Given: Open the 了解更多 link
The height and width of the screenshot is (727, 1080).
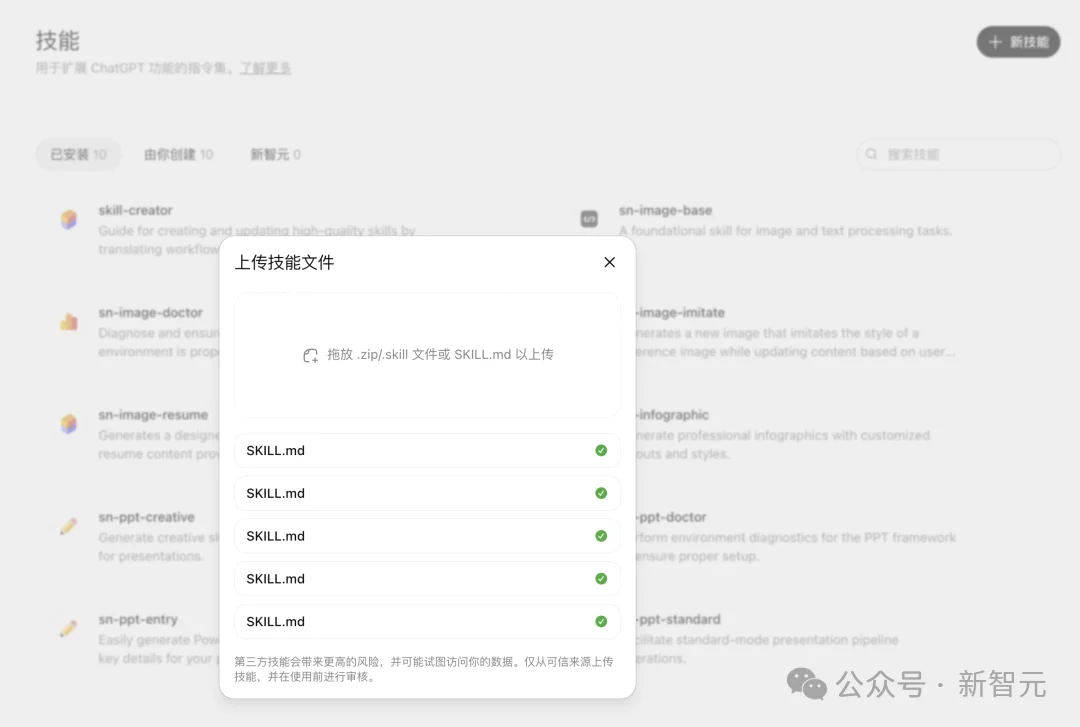Looking at the screenshot, I should (x=265, y=68).
